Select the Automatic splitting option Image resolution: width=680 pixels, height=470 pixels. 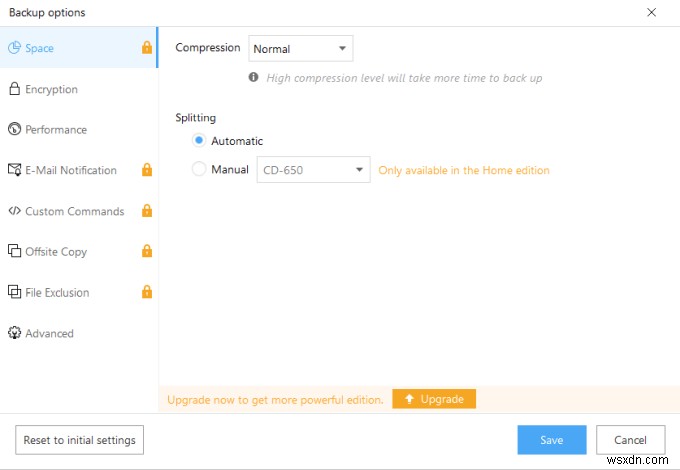point(199,141)
